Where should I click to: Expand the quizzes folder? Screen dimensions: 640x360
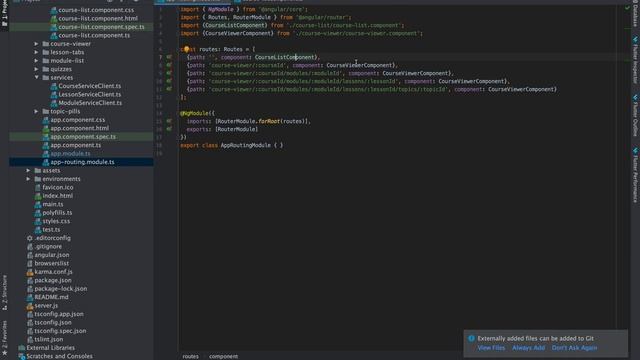[36, 69]
